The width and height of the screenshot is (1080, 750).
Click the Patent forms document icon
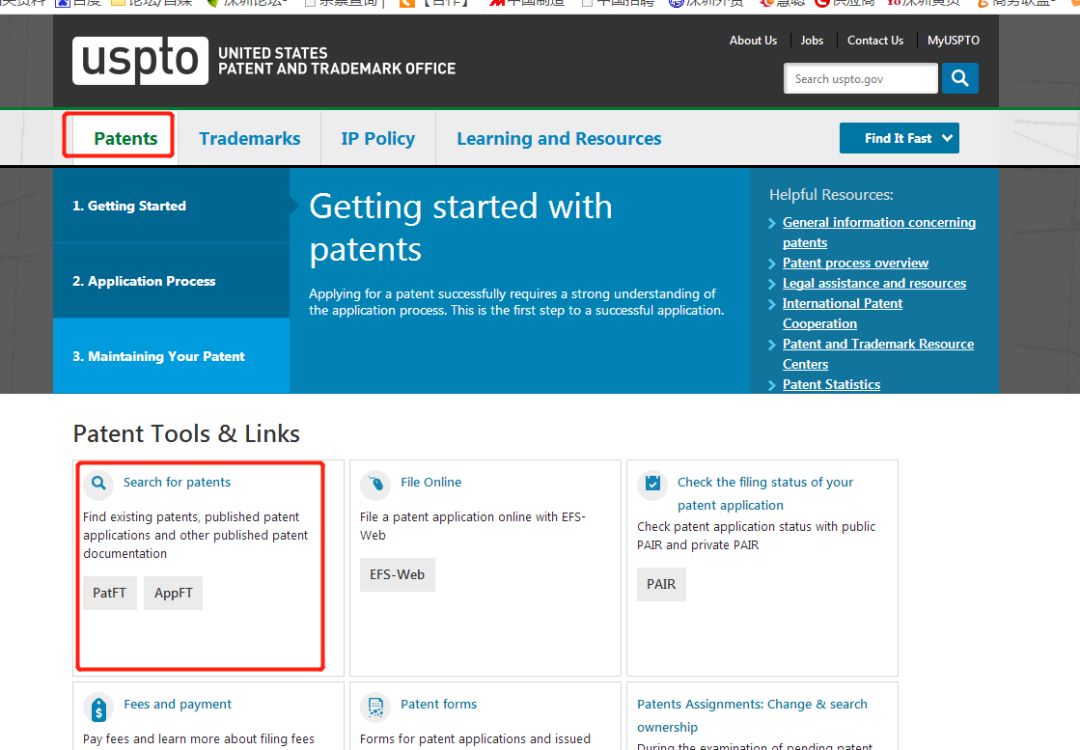[375, 707]
